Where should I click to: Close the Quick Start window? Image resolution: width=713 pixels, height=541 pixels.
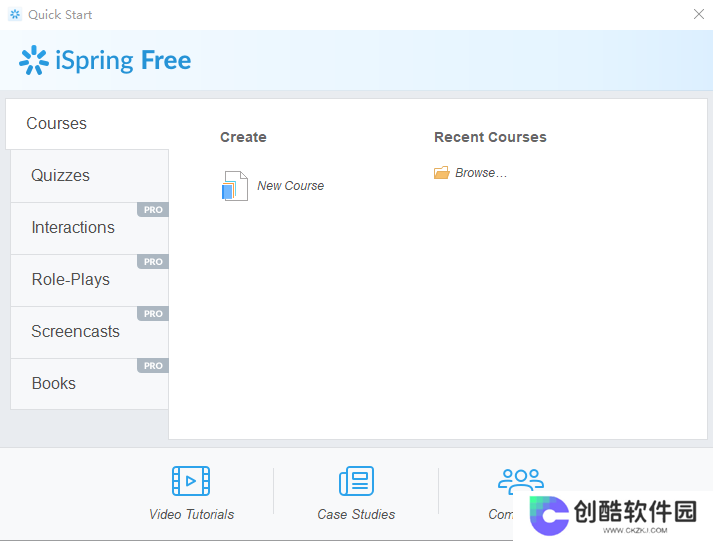pyautogui.click(x=699, y=14)
